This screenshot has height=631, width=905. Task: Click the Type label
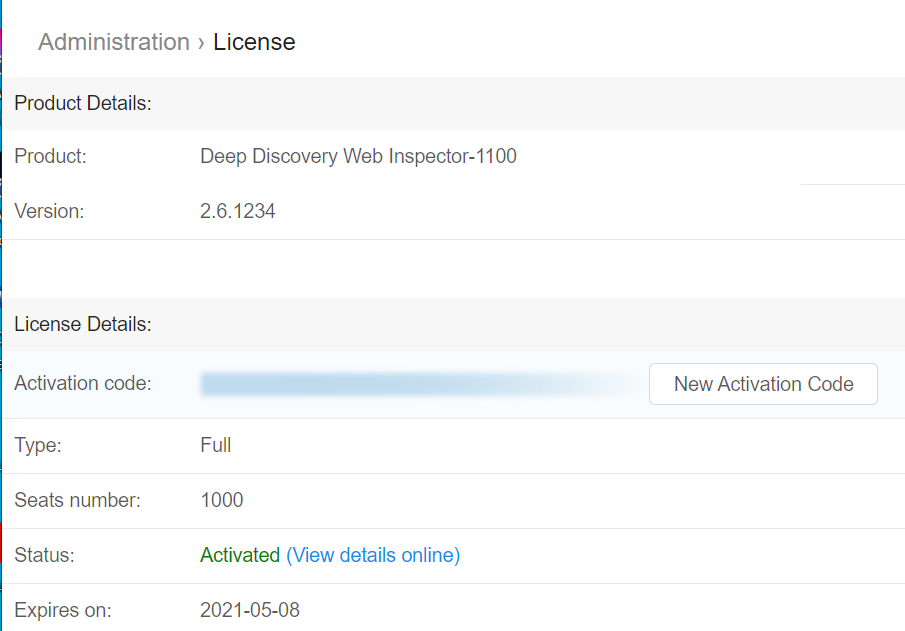(x=38, y=445)
